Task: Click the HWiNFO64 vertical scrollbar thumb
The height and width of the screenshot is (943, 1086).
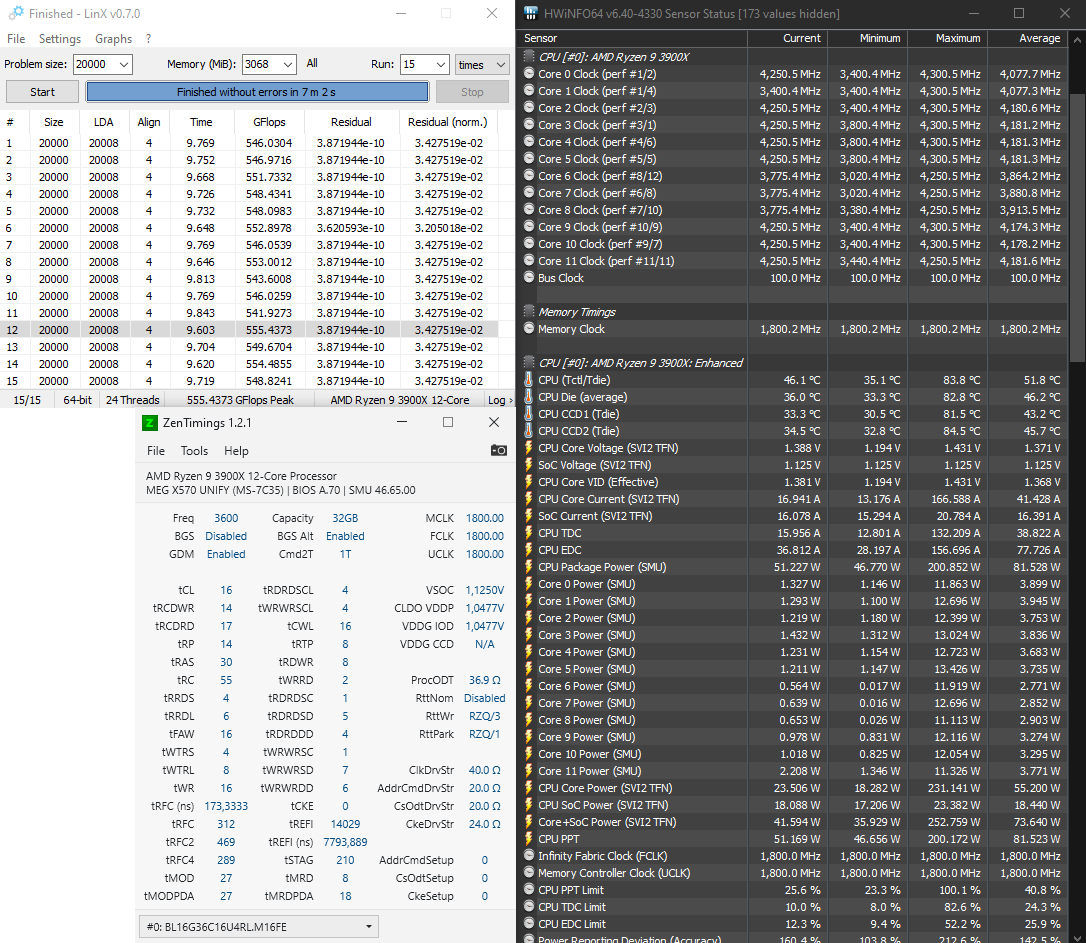Action: click(1078, 228)
